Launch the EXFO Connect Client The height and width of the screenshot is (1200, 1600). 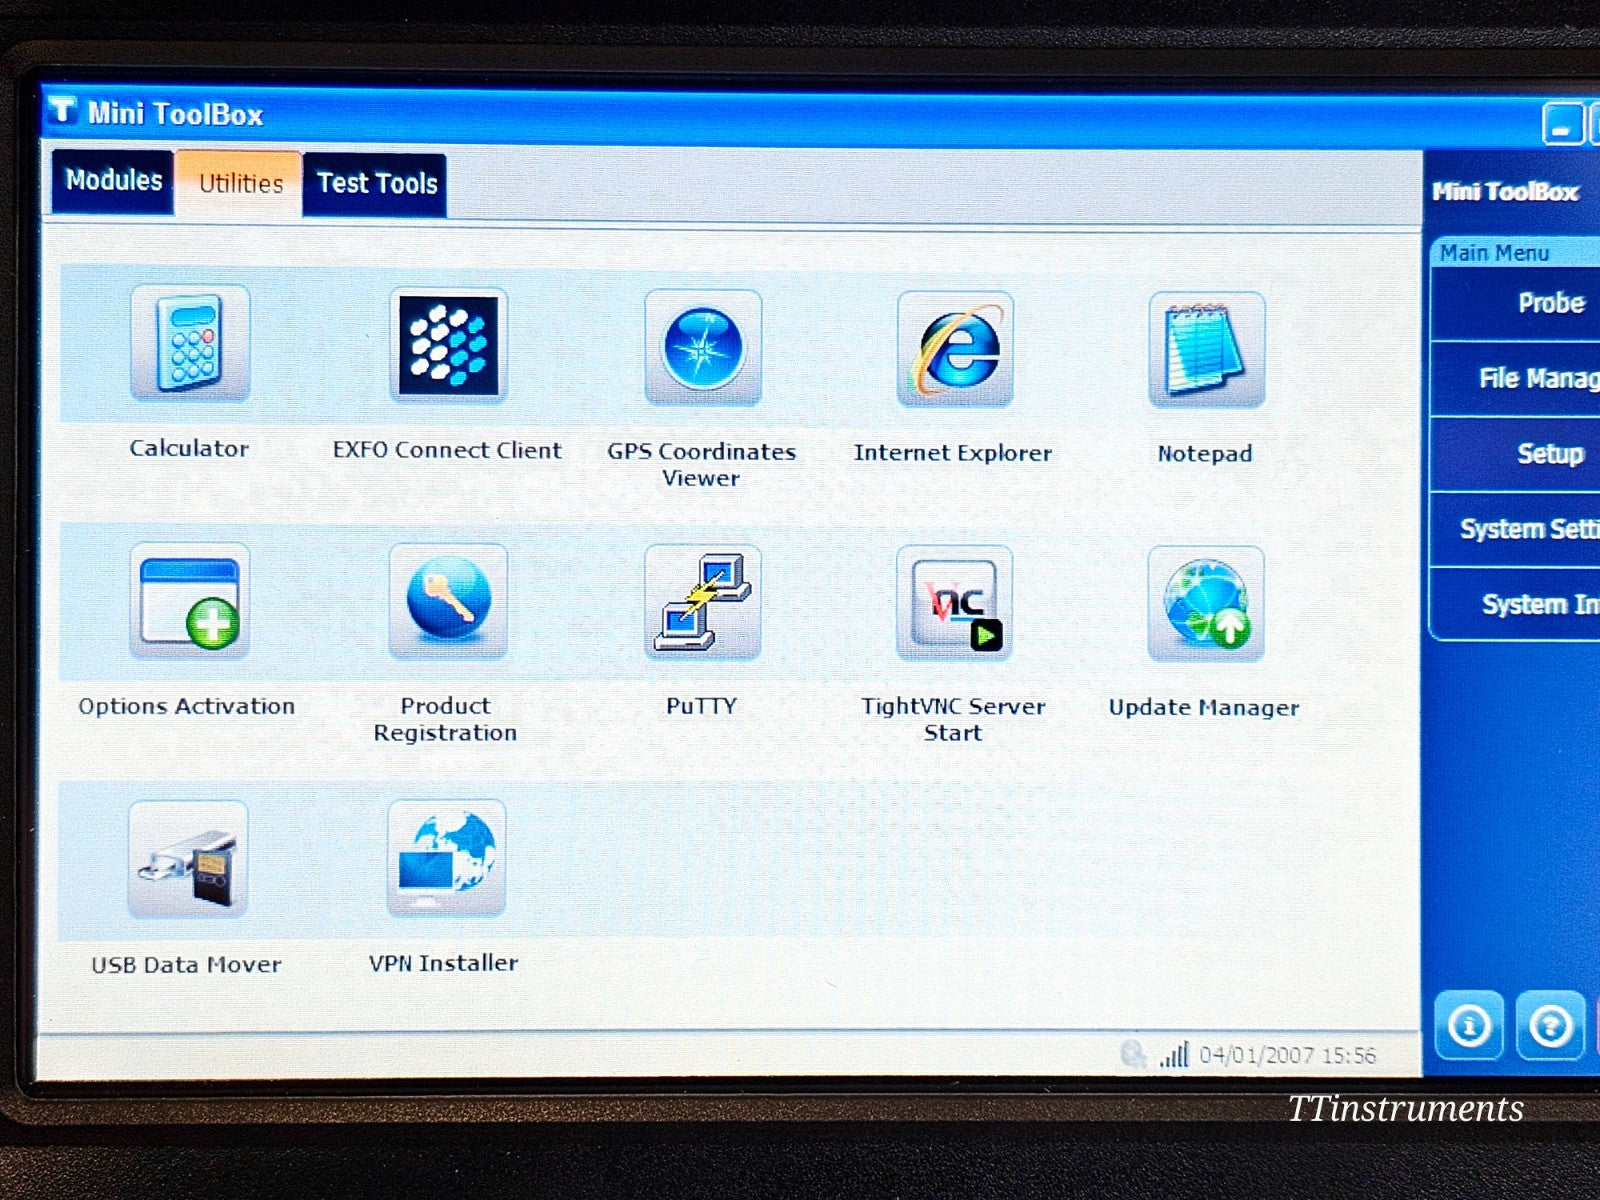pos(447,345)
